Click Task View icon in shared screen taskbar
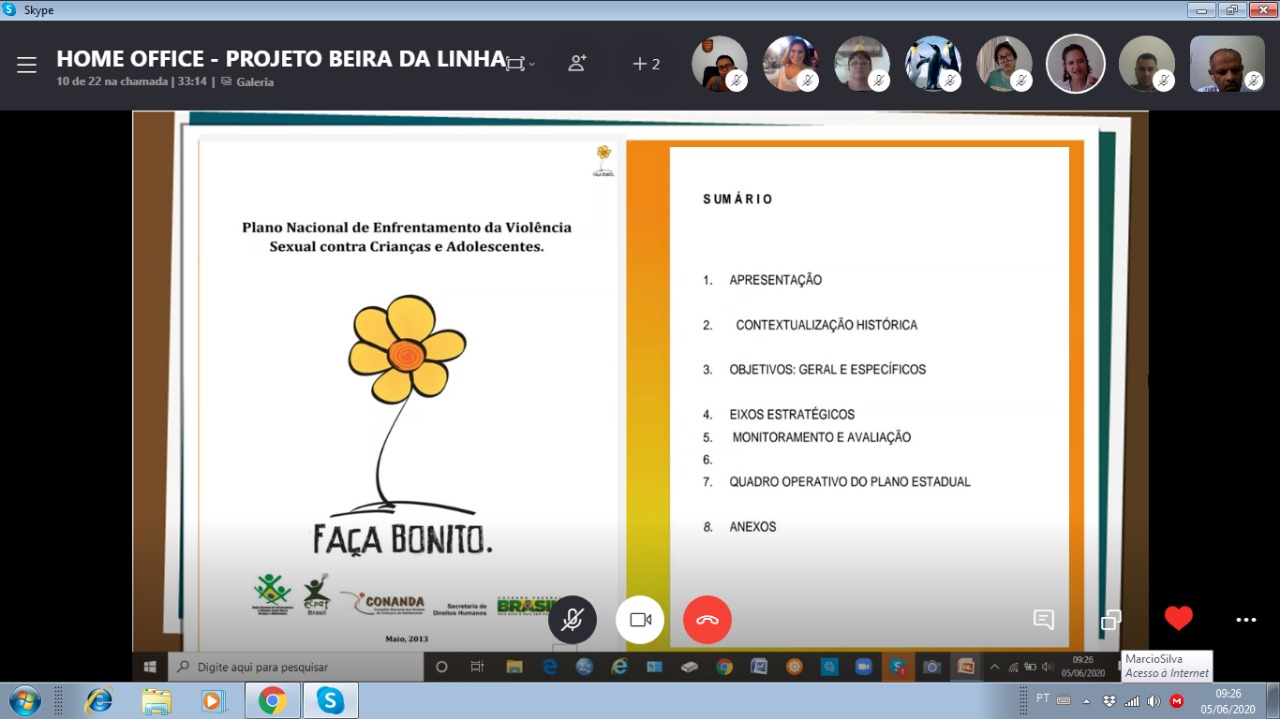The width and height of the screenshot is (1280, 719). [477, 666]
